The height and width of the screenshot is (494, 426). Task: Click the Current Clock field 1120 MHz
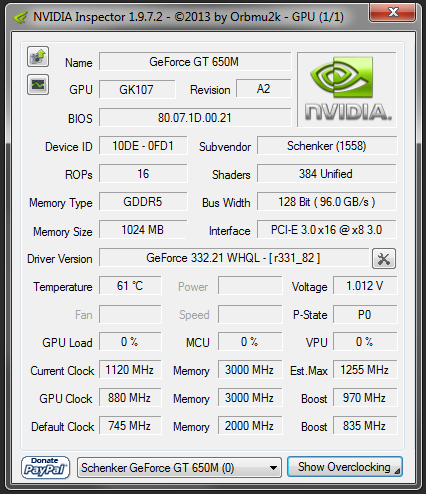click(x=130, y=370)
